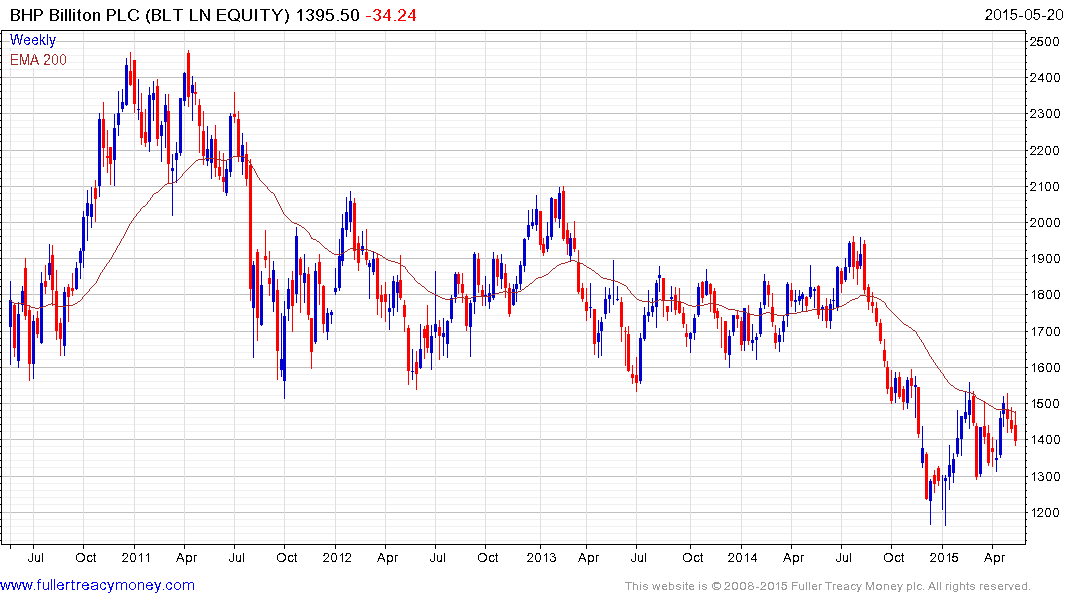Select the 'Weekly' interval label
This screenshot has width=1075, height=600.
(x=33, y=40)
